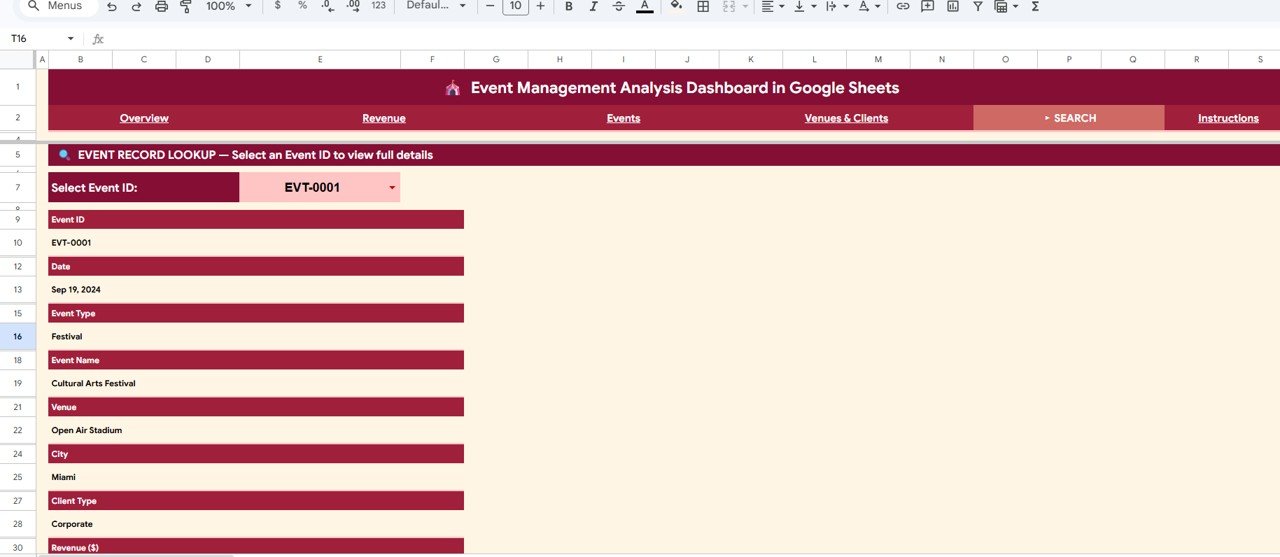Go to the Revenue tab link

(x=384, y=118)
